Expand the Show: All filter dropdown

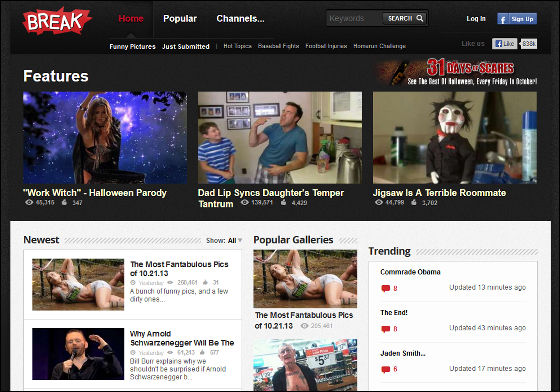point(224,241)
